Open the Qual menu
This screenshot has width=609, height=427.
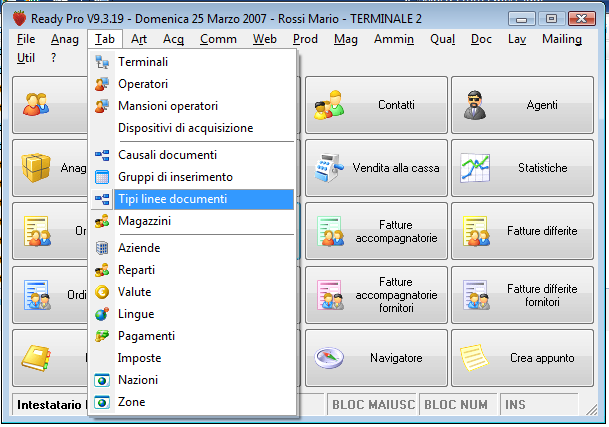tap(442, 39)
